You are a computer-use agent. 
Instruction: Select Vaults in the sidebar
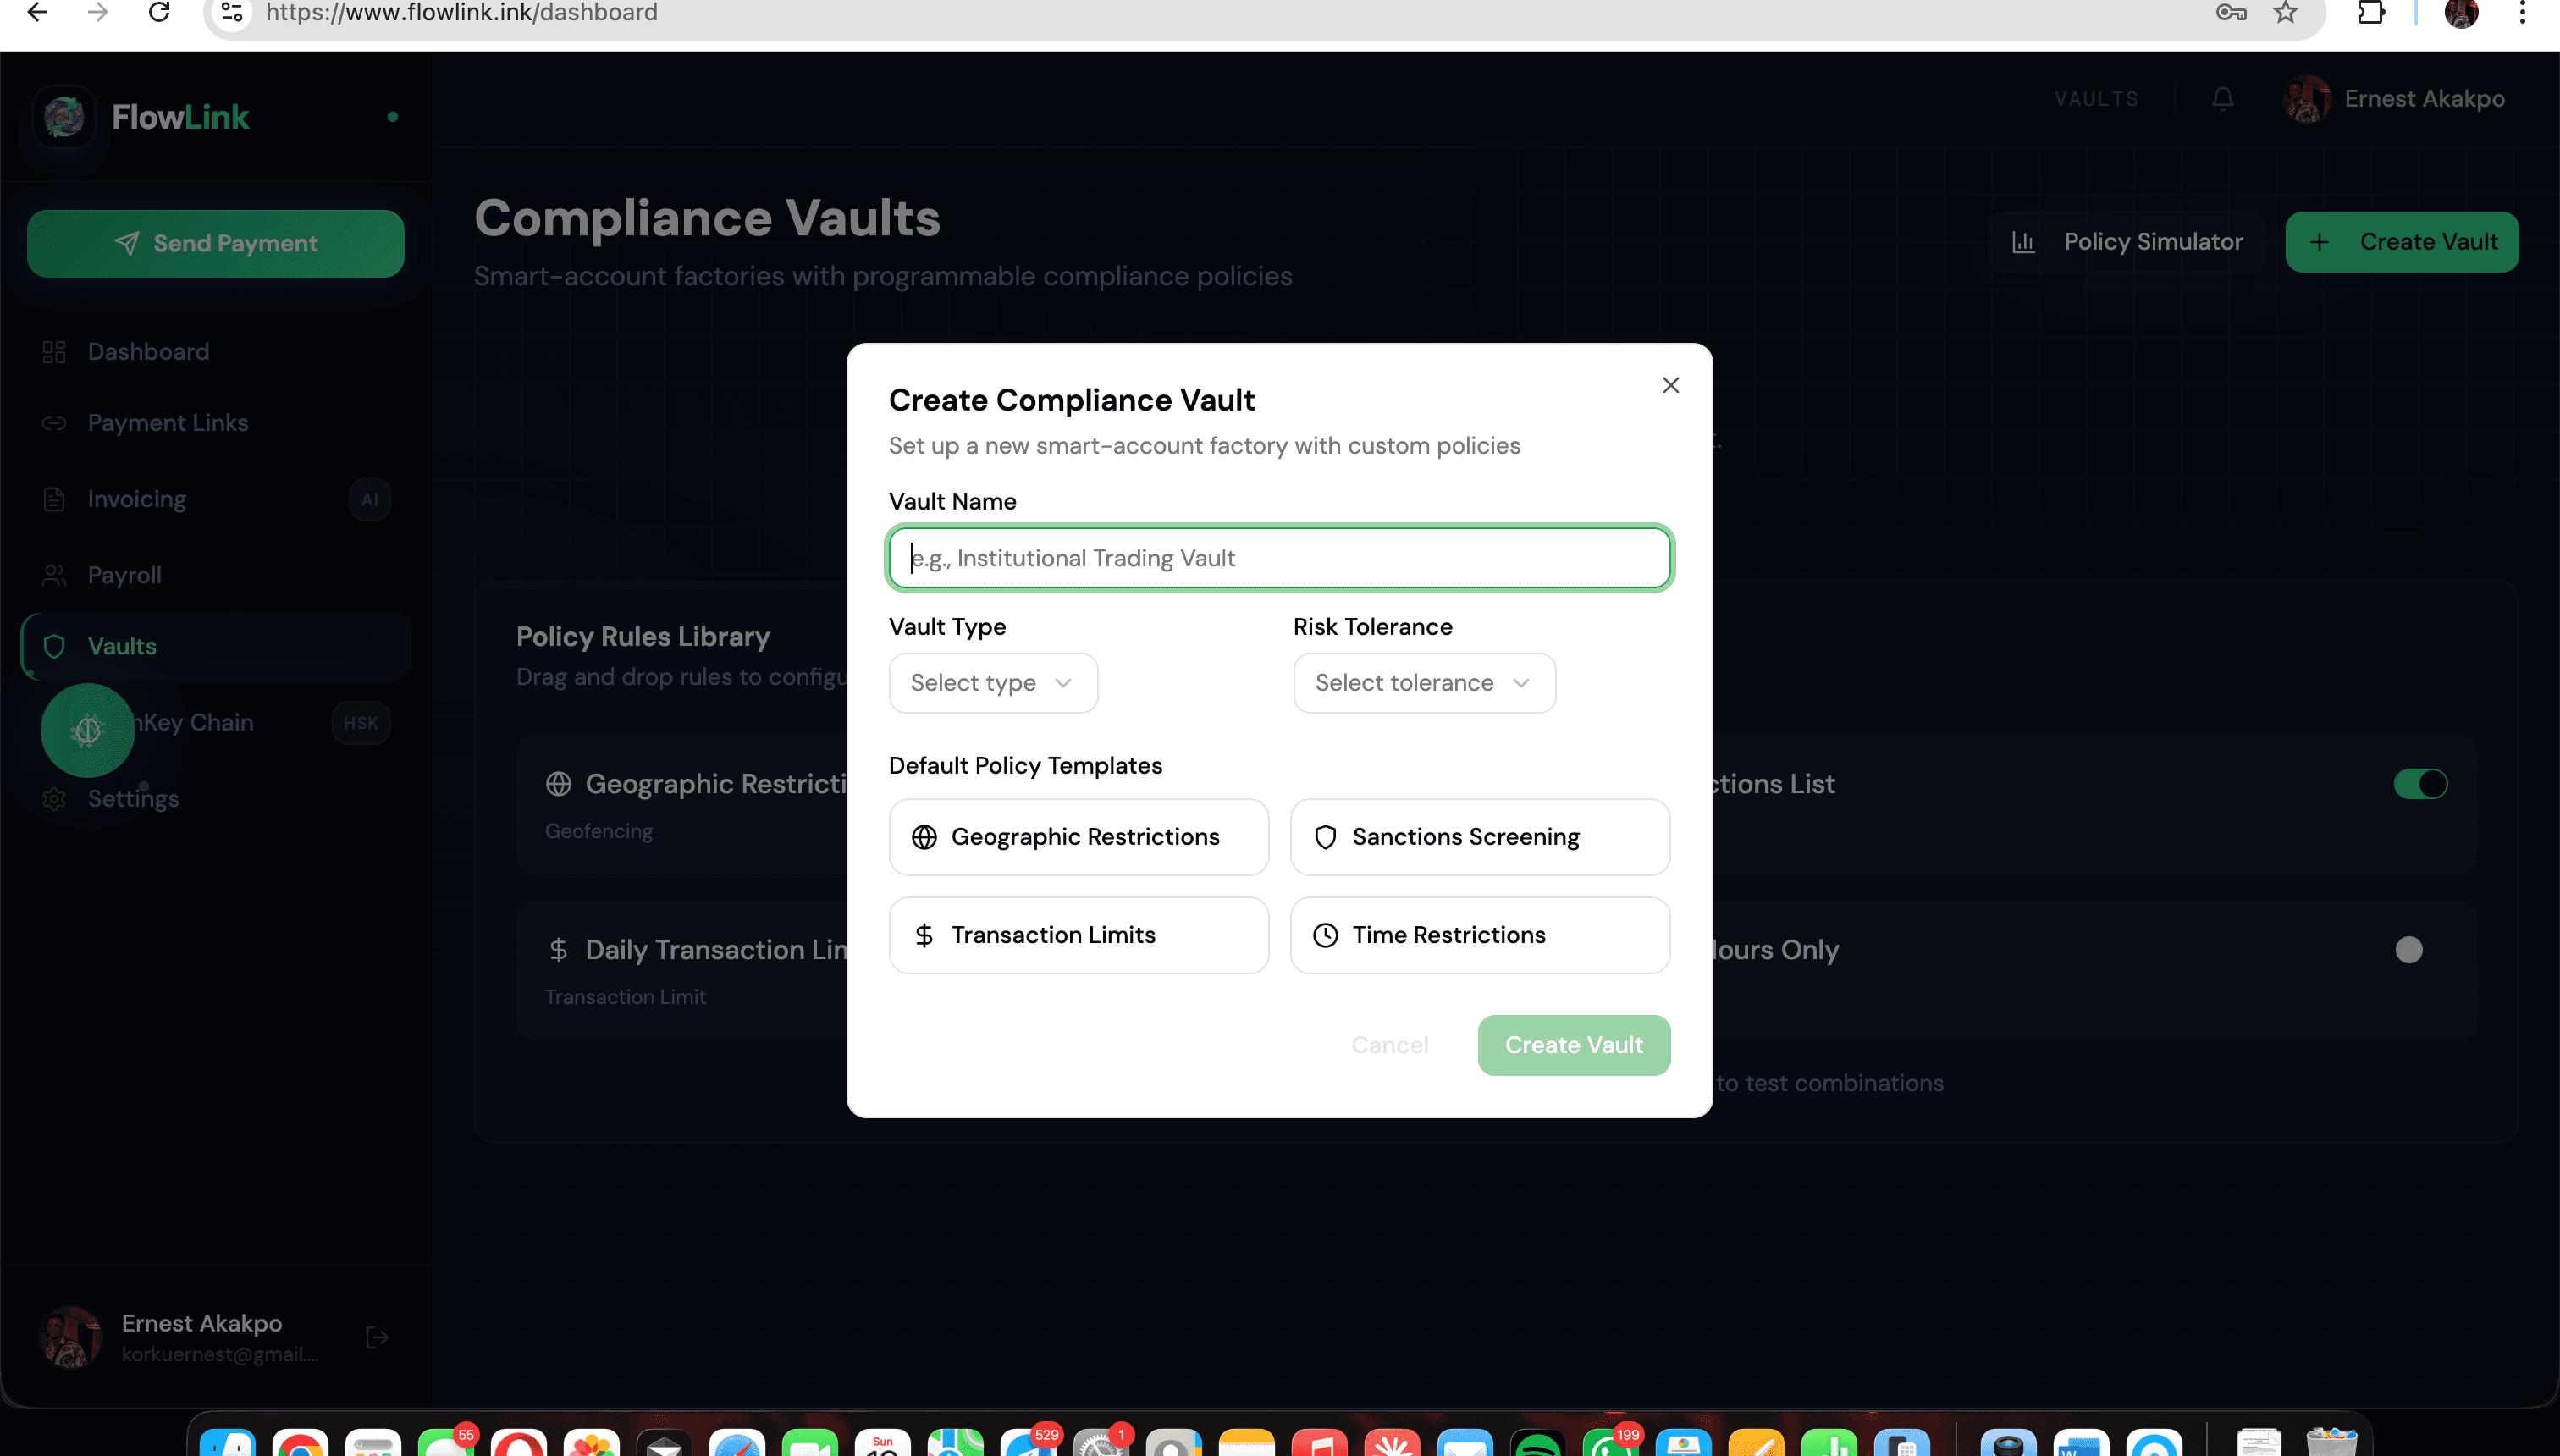215,646
